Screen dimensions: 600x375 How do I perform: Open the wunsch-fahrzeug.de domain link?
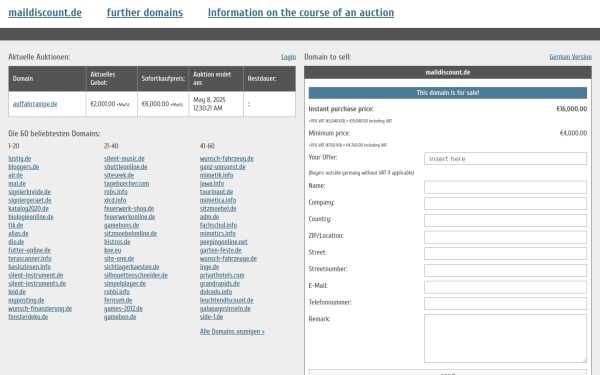[227, 158]
